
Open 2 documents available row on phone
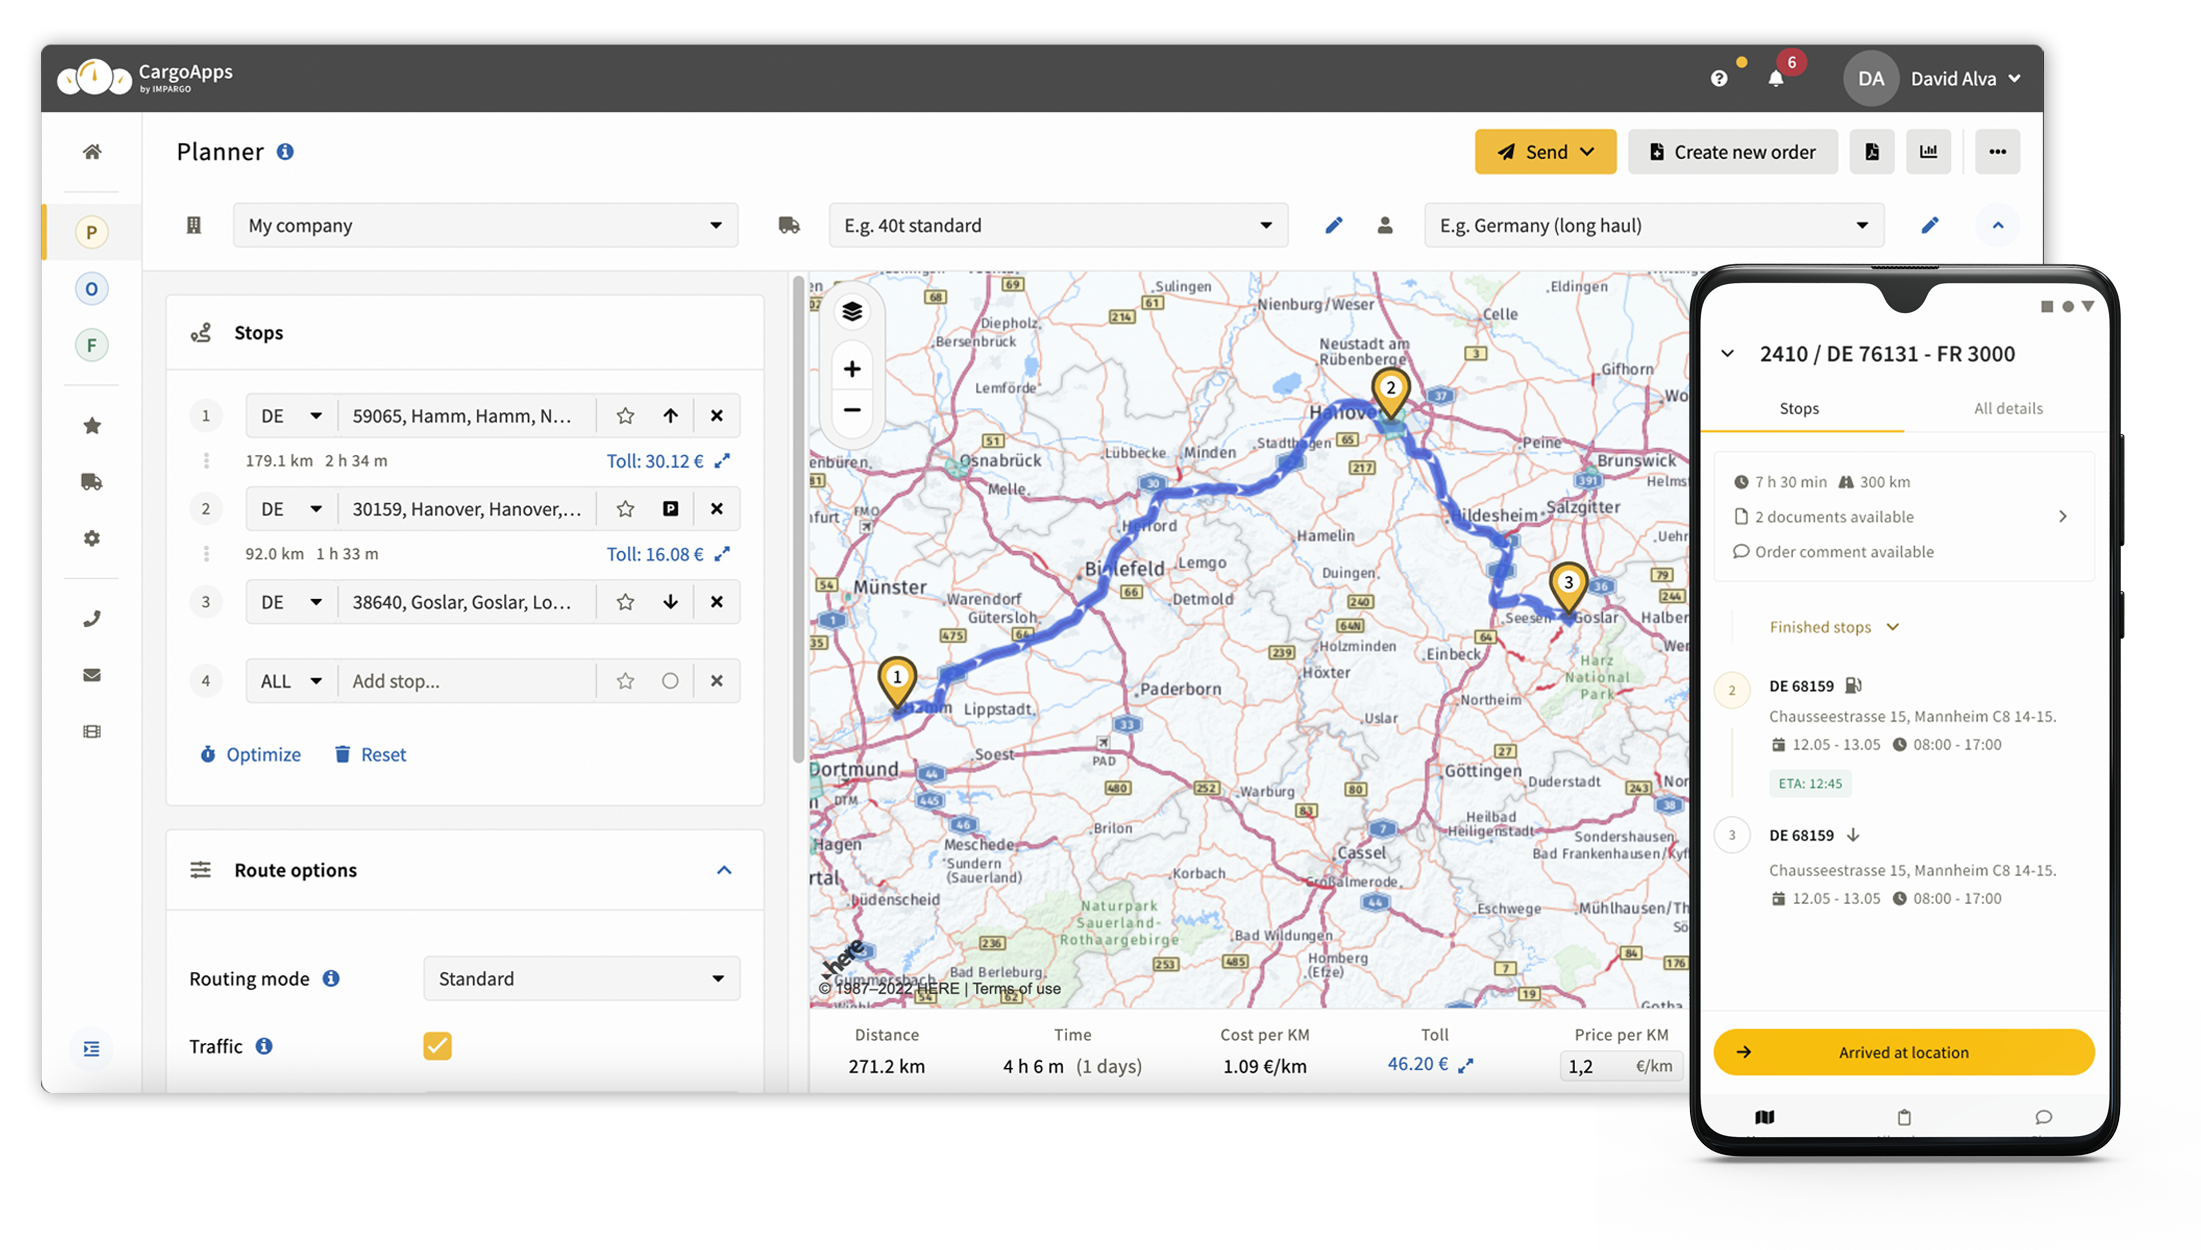point(1903,517)
